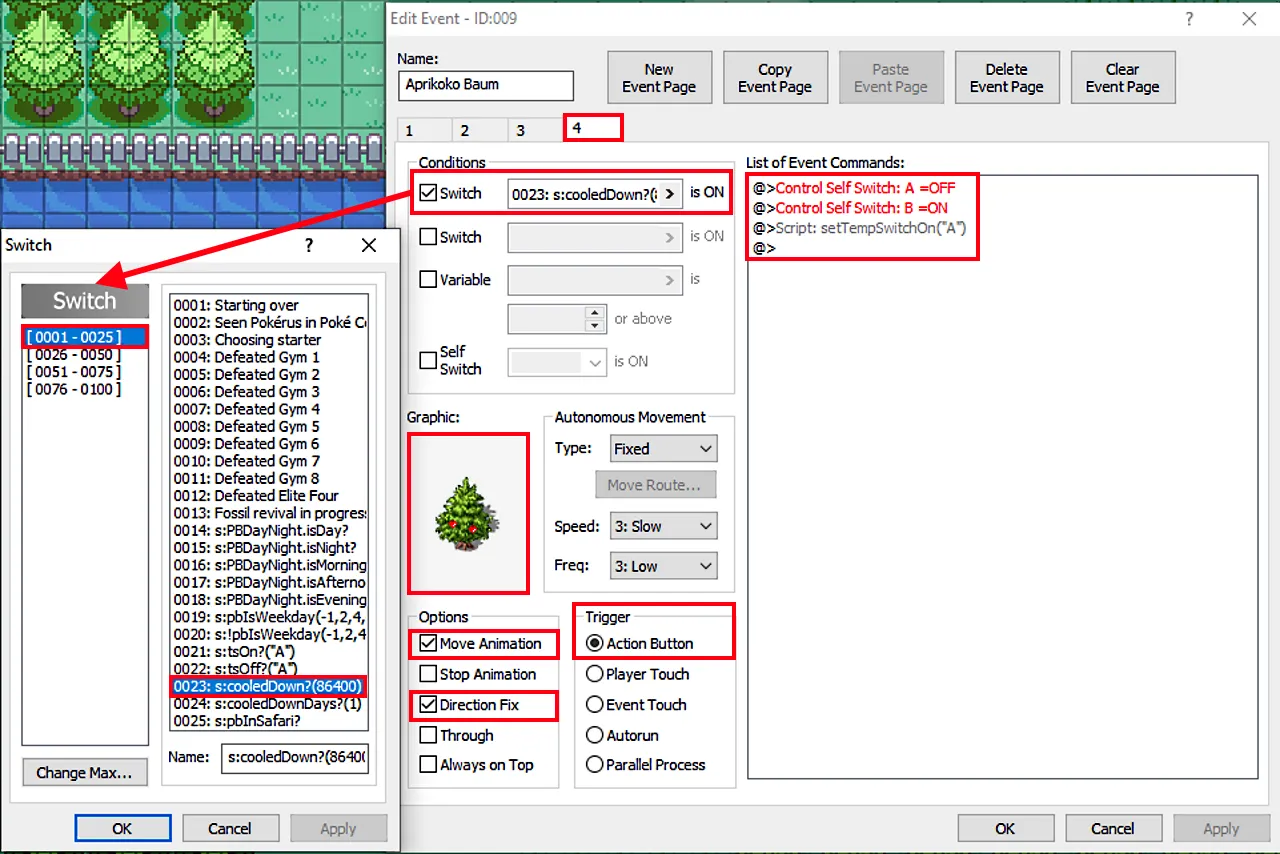The height and width of the screenshot is (854, 1280).
Task: Select switch 0024: s:cooledDownDays?(1)
Action: 269,704
